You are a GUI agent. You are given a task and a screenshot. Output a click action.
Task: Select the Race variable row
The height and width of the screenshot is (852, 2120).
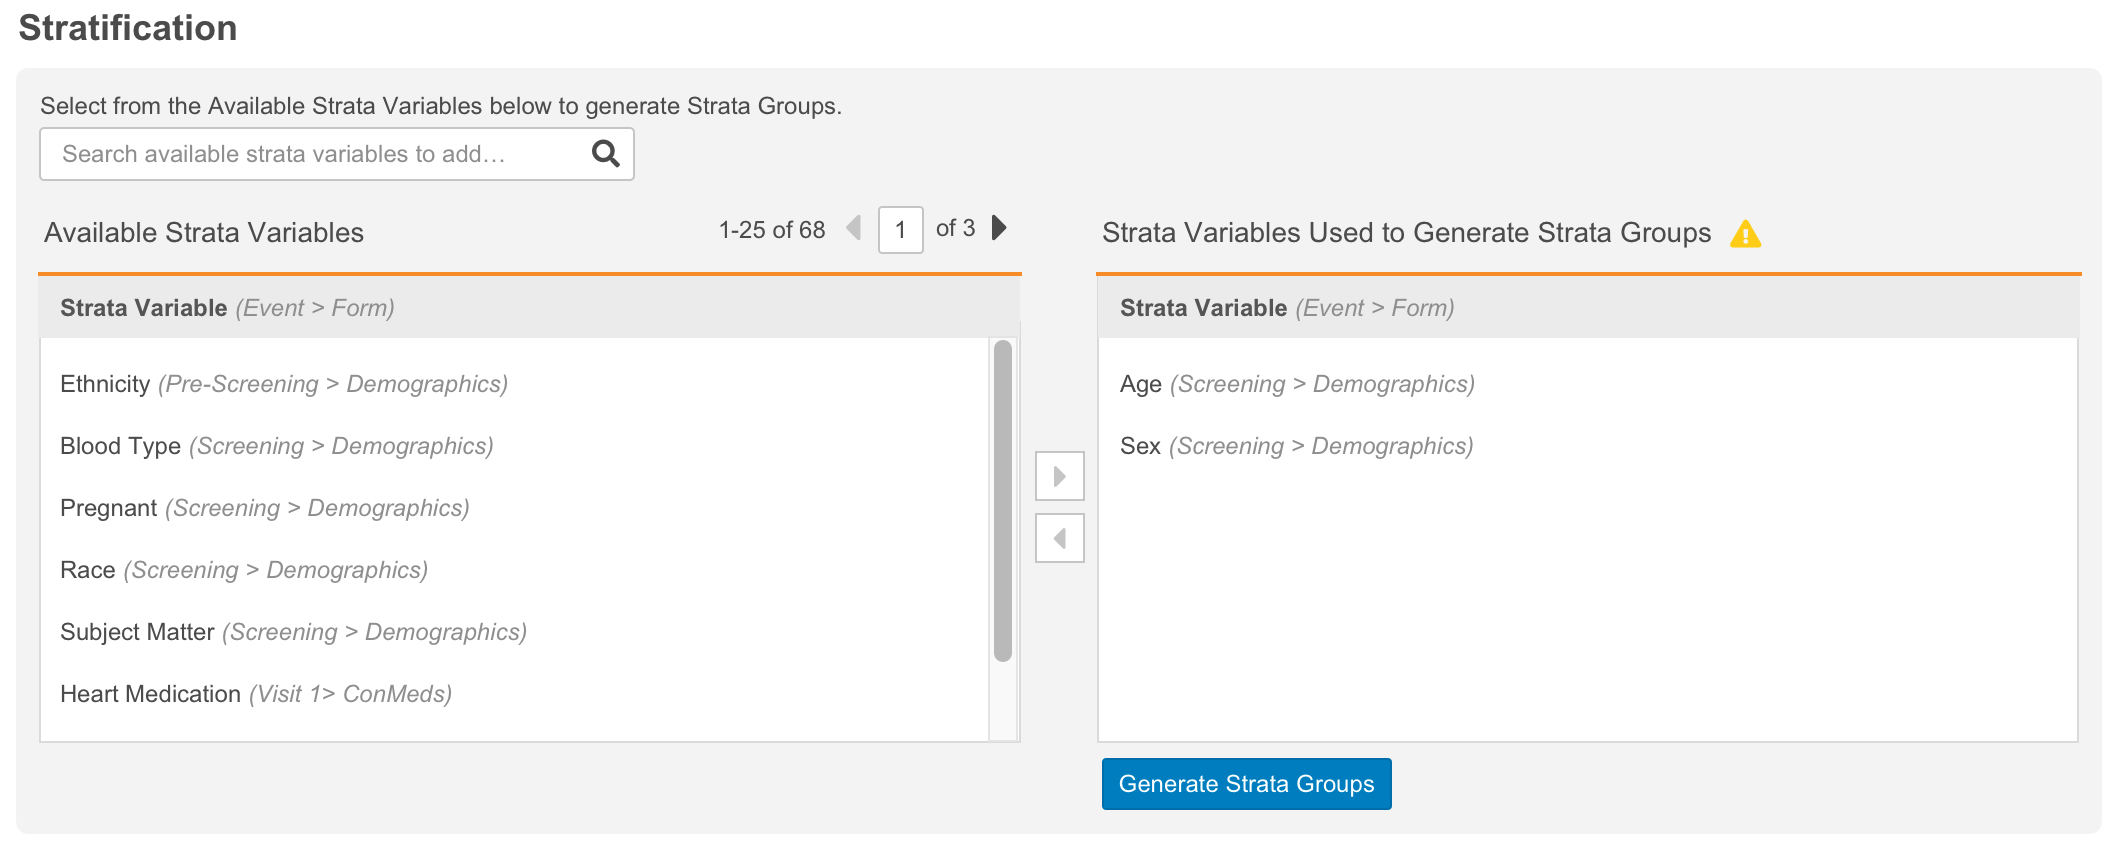(88, 570)
